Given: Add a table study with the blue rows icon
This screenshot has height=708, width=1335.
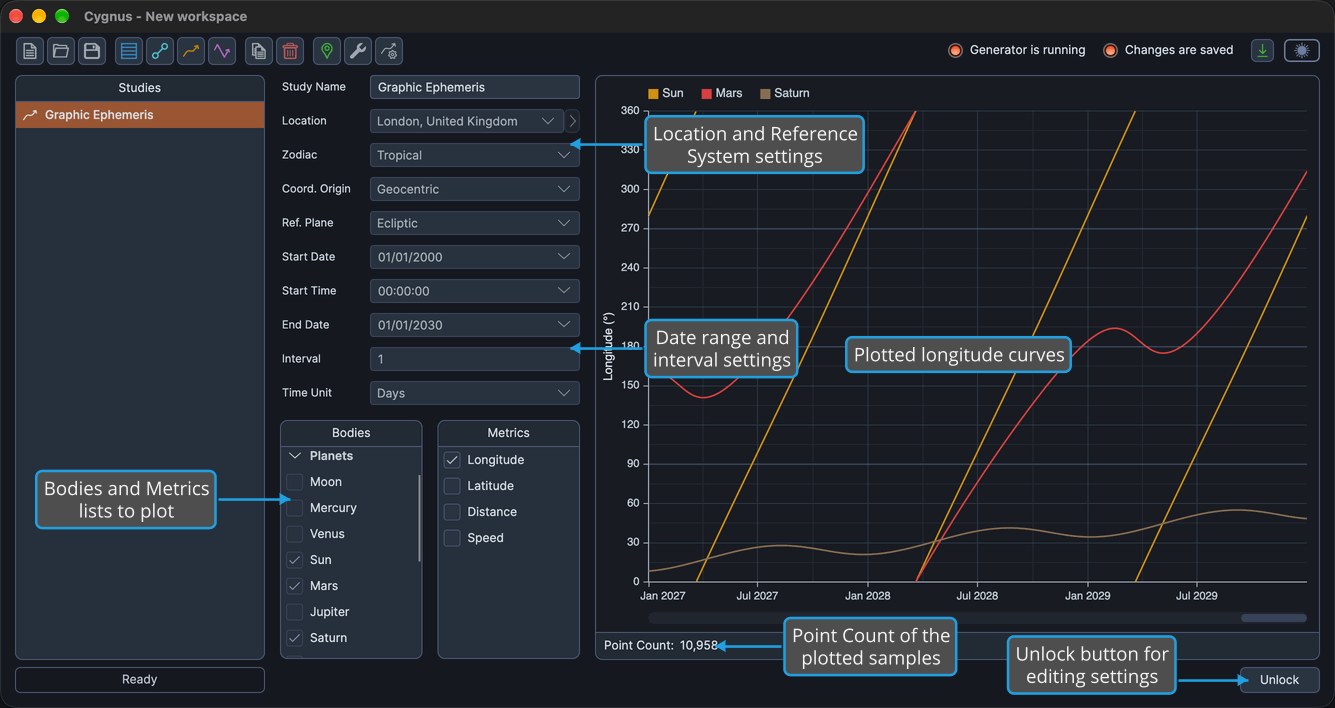Looking at the screenshot, I should tap(129, 51).
